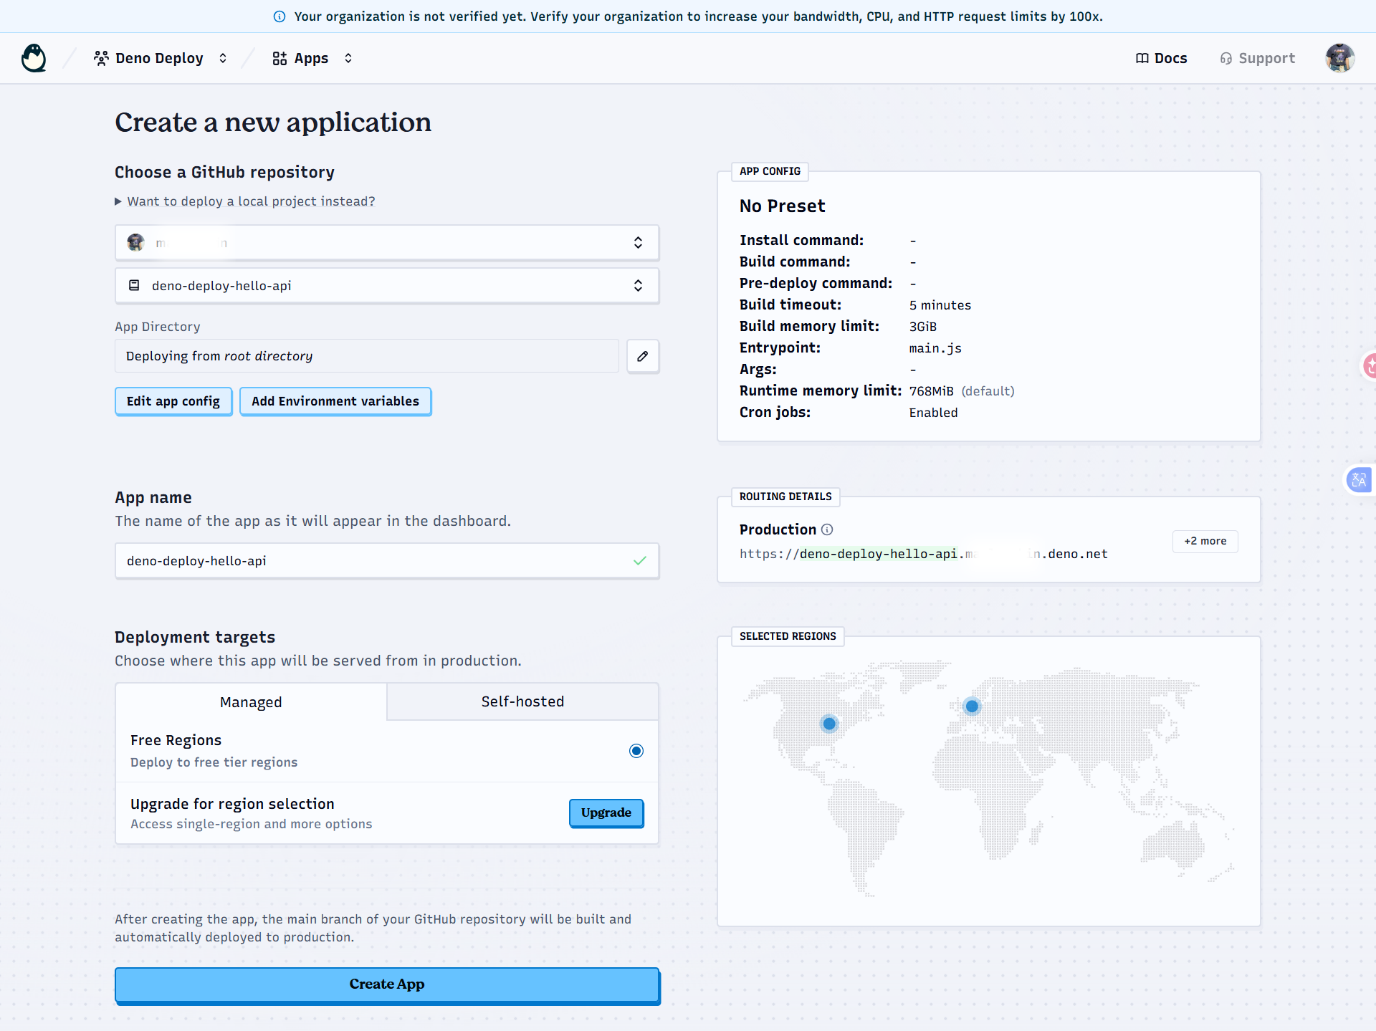
Task: Click the repository icon beside deno-deploy-hello-api
Action: tap(134, 286)
